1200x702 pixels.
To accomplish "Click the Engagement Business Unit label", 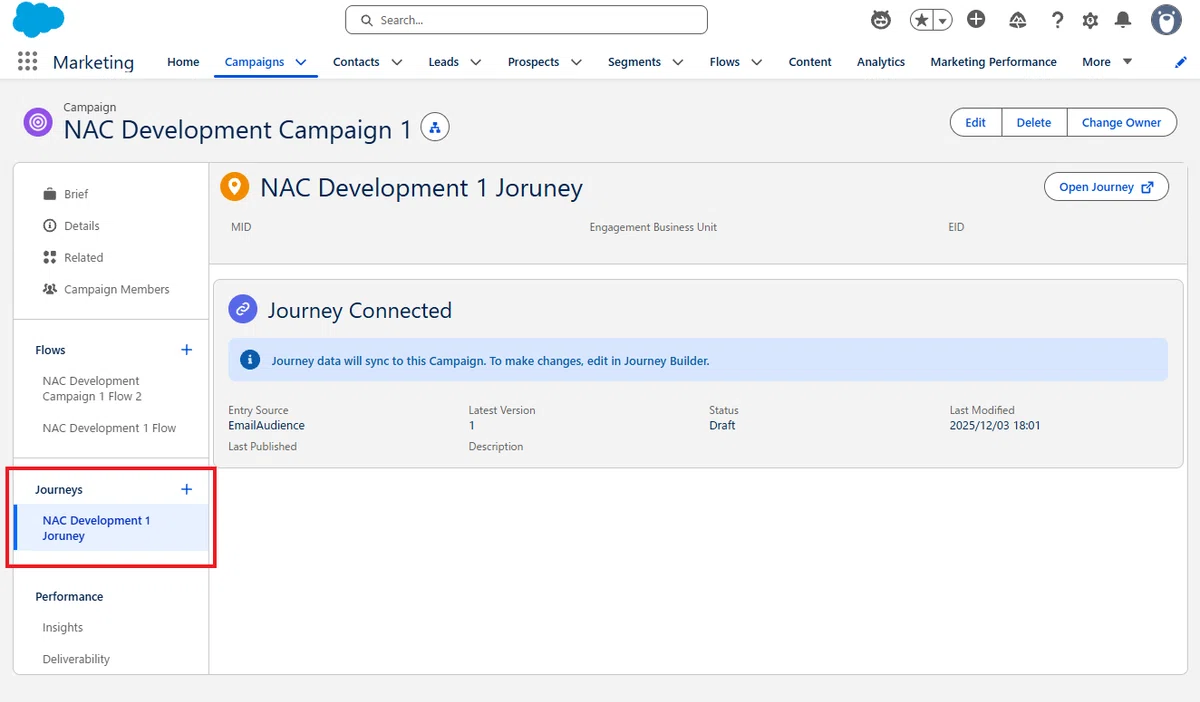I will 653,227.
